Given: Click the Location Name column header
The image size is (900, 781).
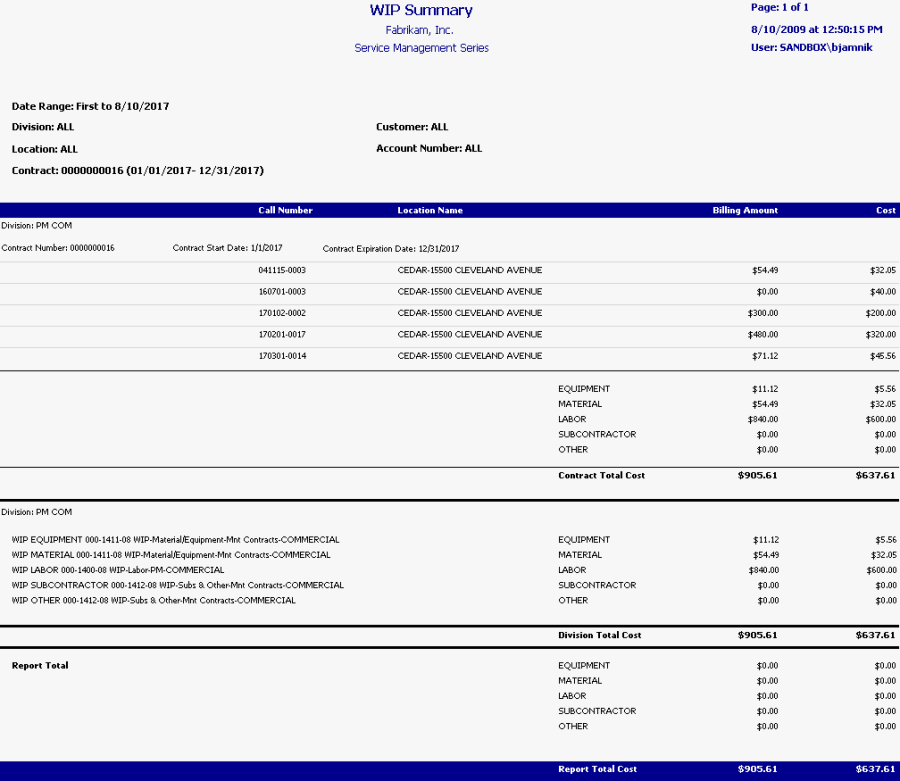Looking at the screenshot, I should [x=430, y=211].
